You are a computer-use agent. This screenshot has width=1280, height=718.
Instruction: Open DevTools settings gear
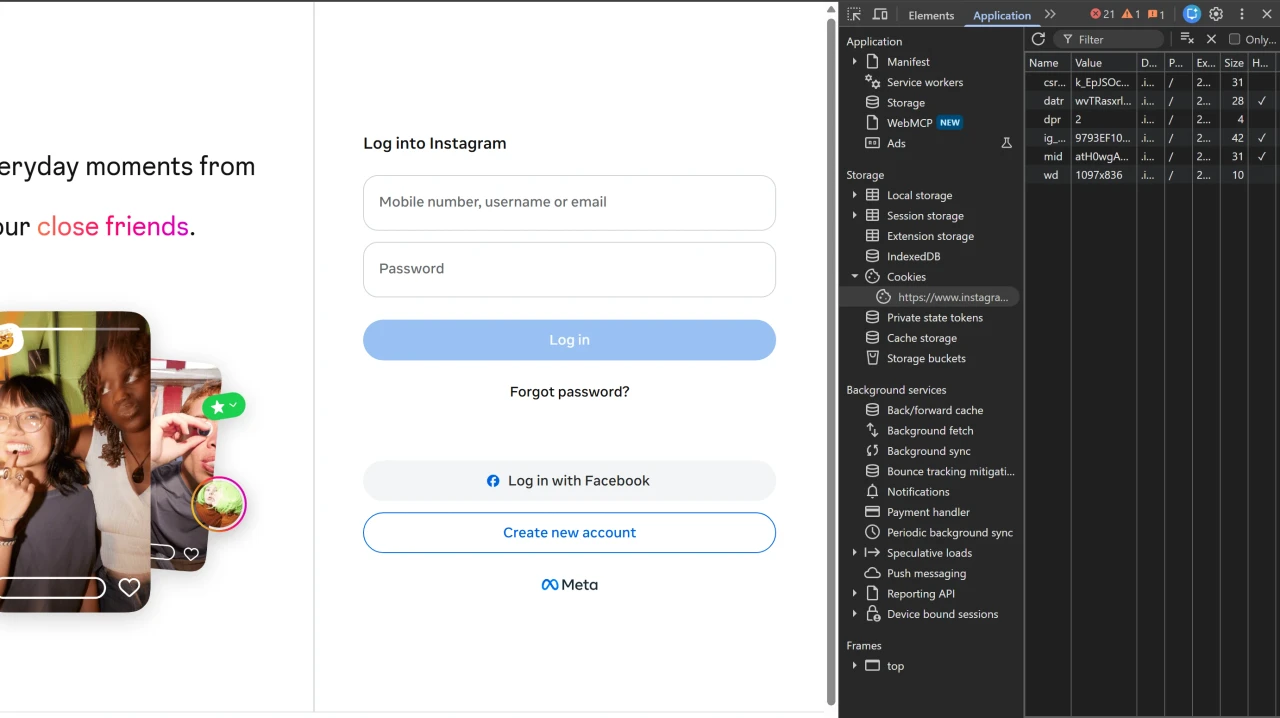[1216, 14]
